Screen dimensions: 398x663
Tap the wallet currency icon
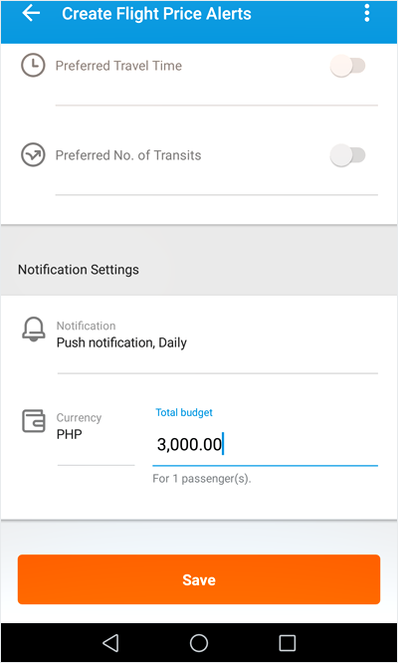pos(33,421)
